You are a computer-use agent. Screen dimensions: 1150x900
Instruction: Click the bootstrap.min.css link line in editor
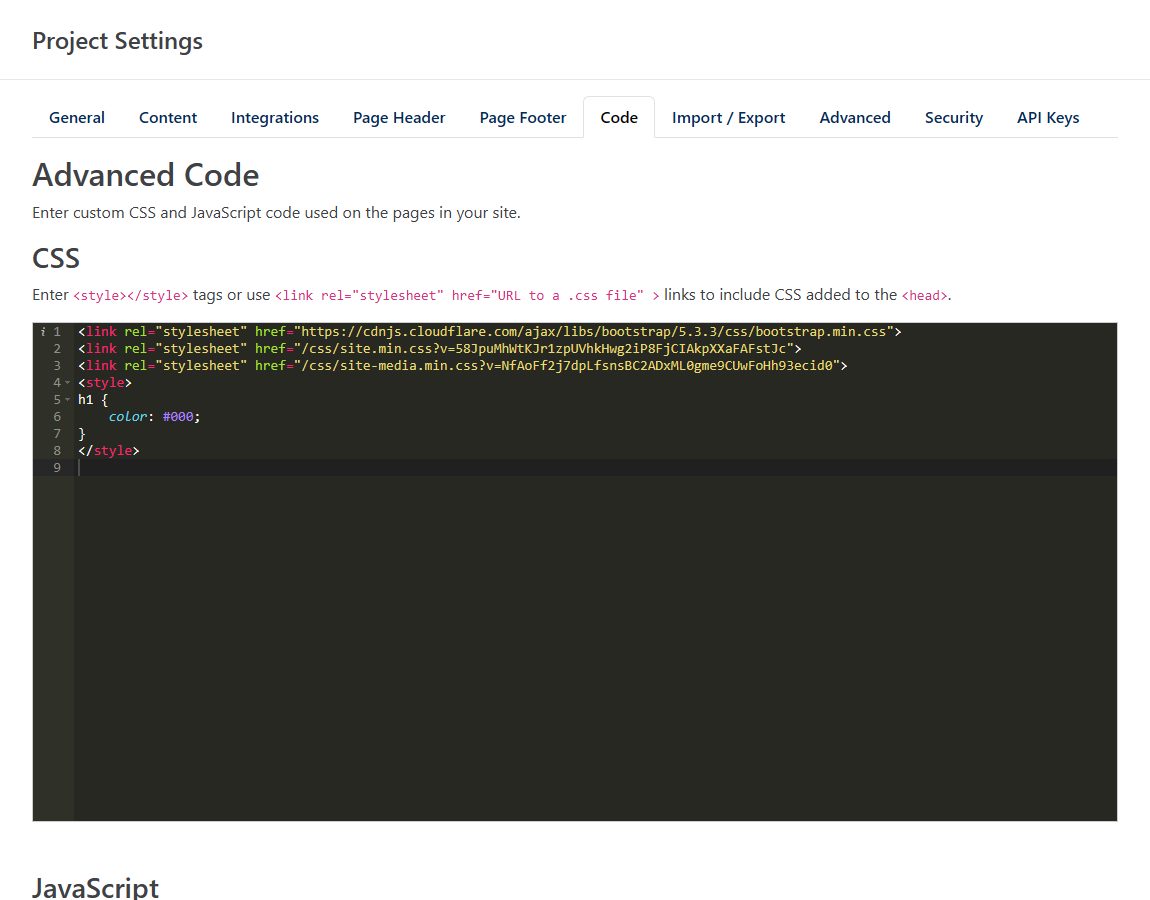click(490, 332)
